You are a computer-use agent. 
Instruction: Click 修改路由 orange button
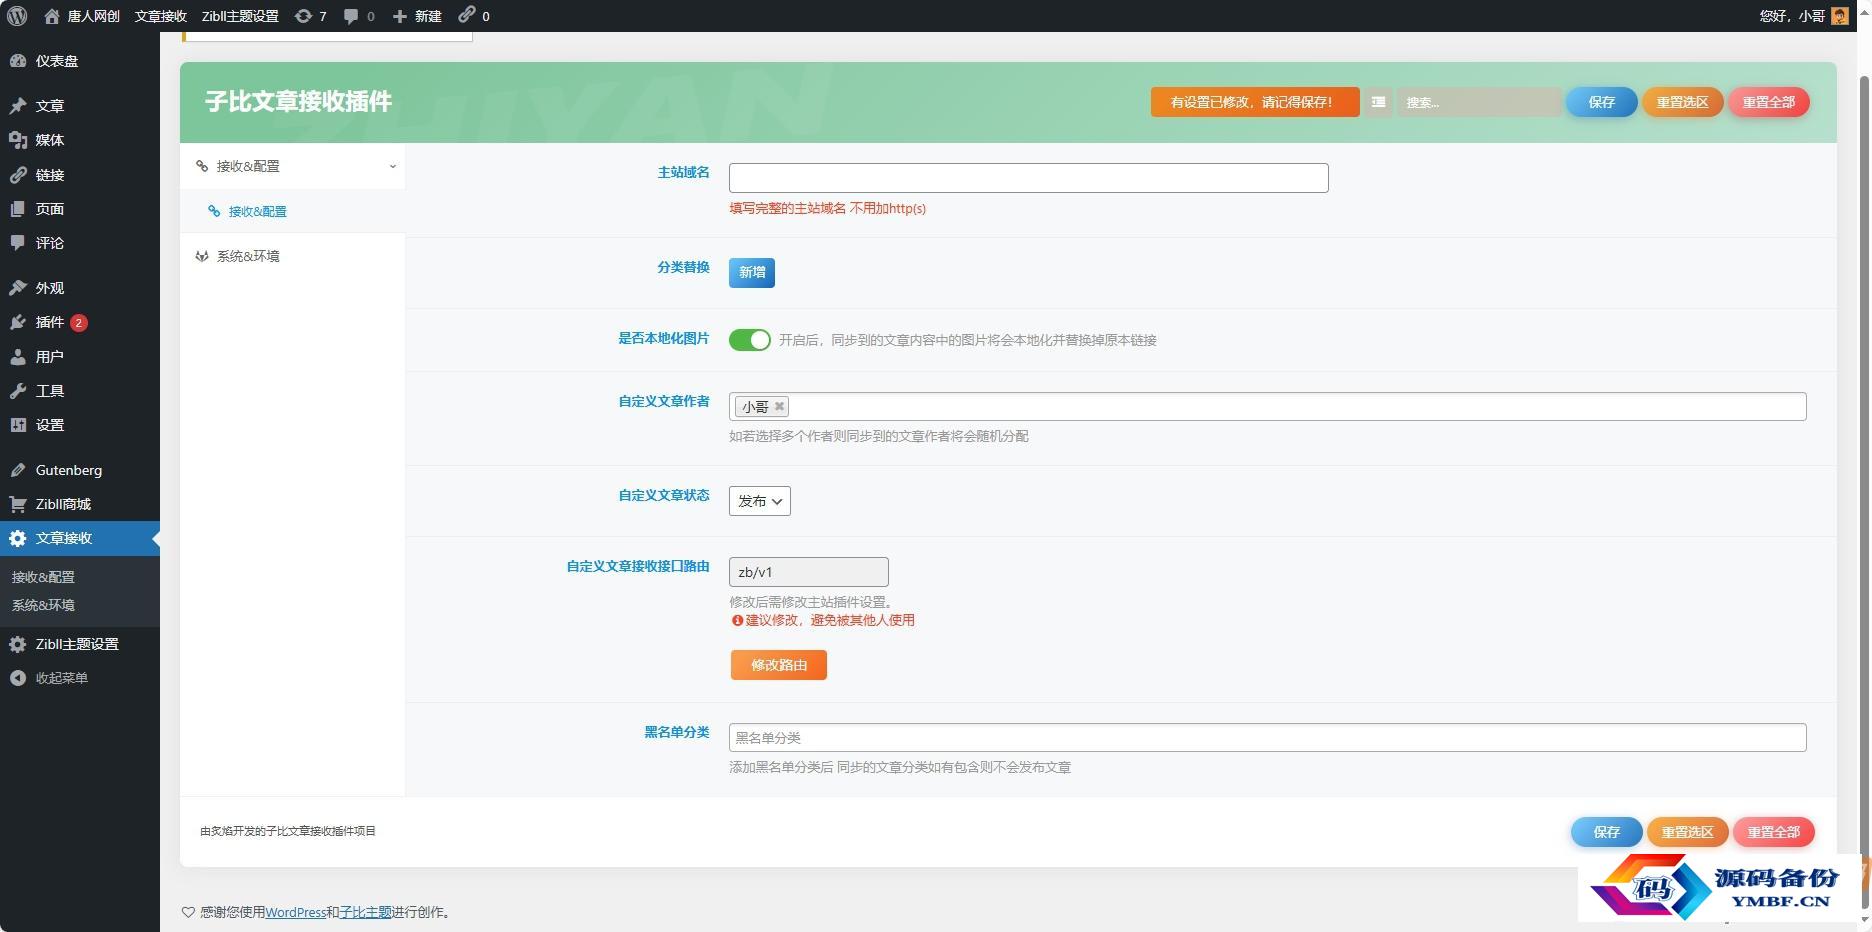pyautogui.click(x=778, y=665)
